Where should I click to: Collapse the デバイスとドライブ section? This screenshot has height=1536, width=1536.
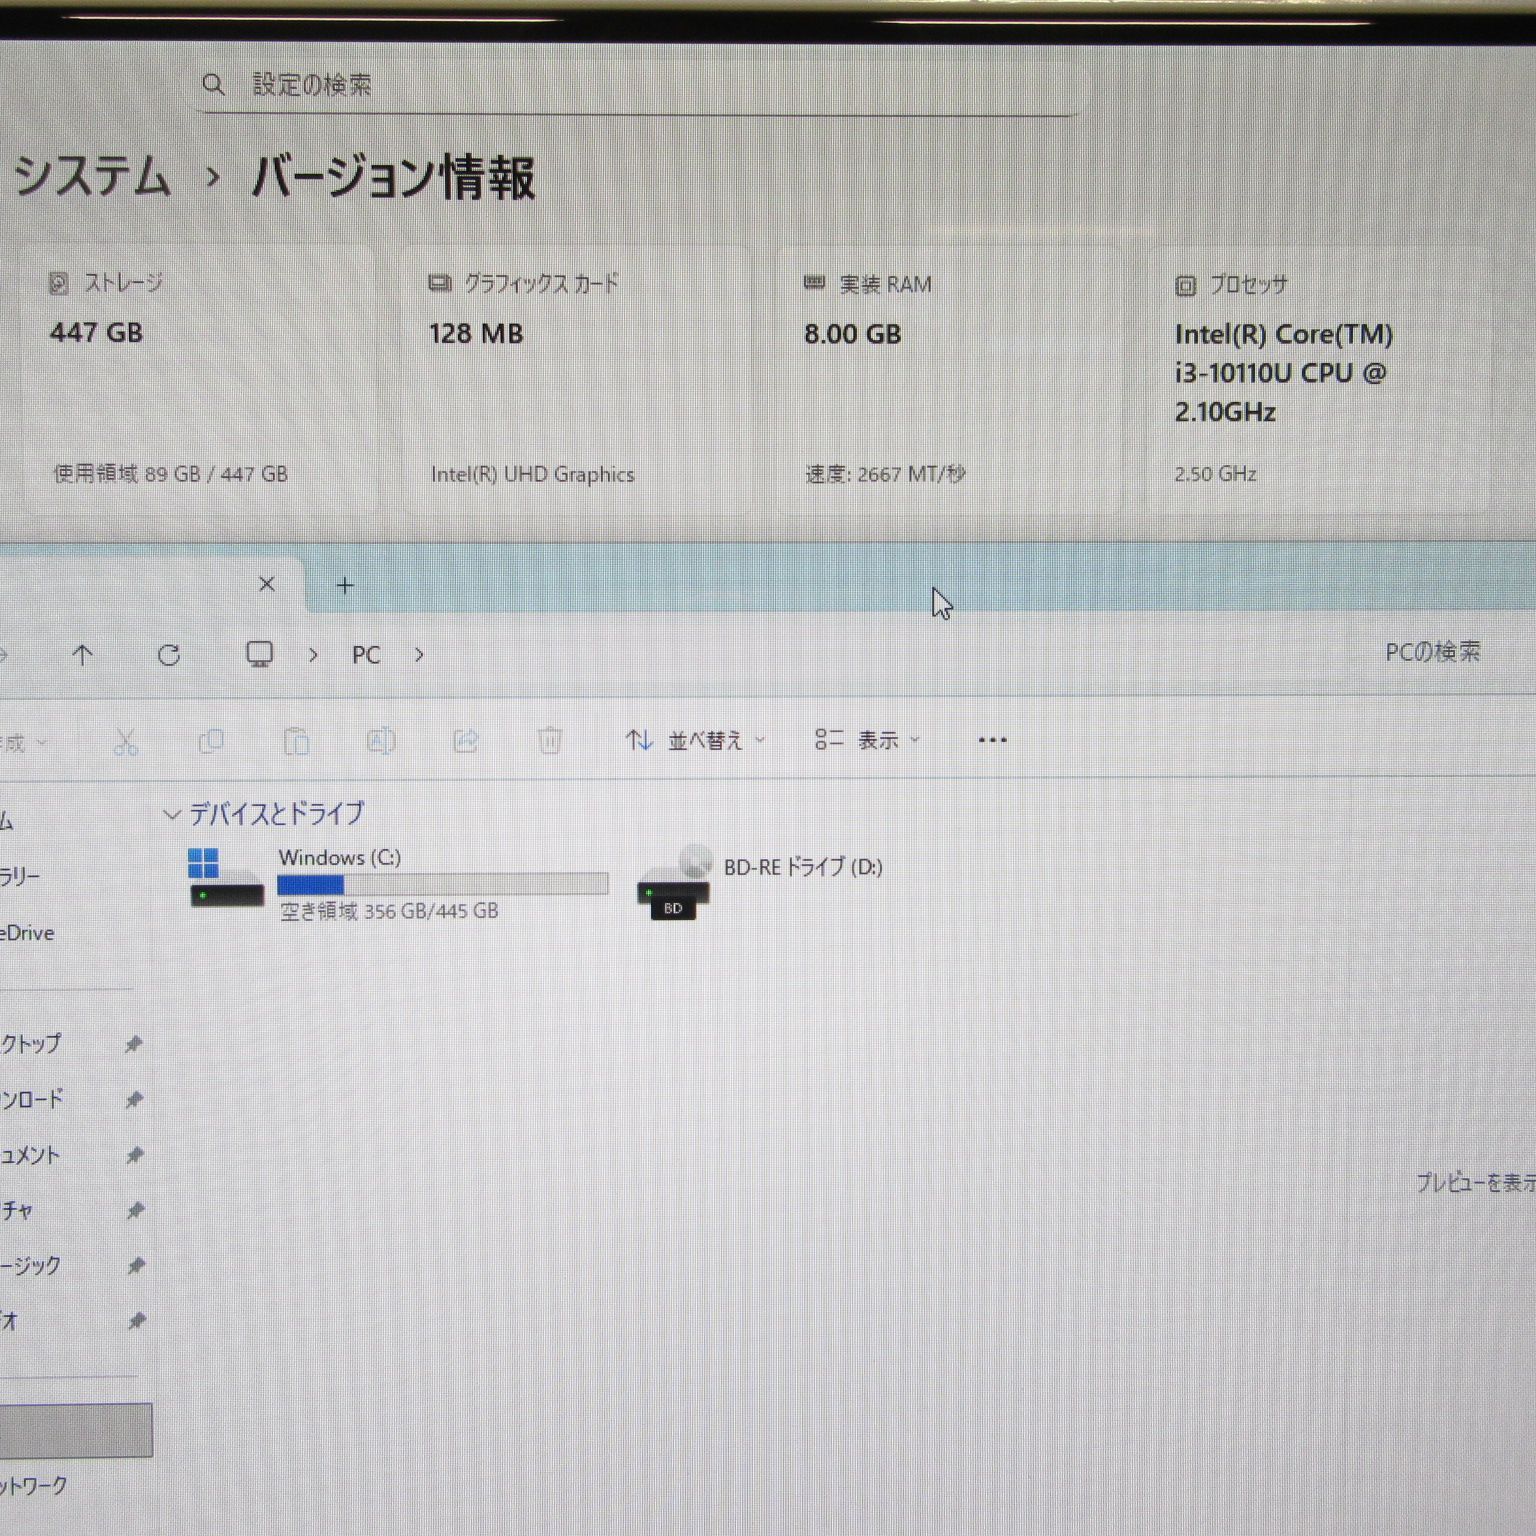pyautogui.click(x=171, y=815)
